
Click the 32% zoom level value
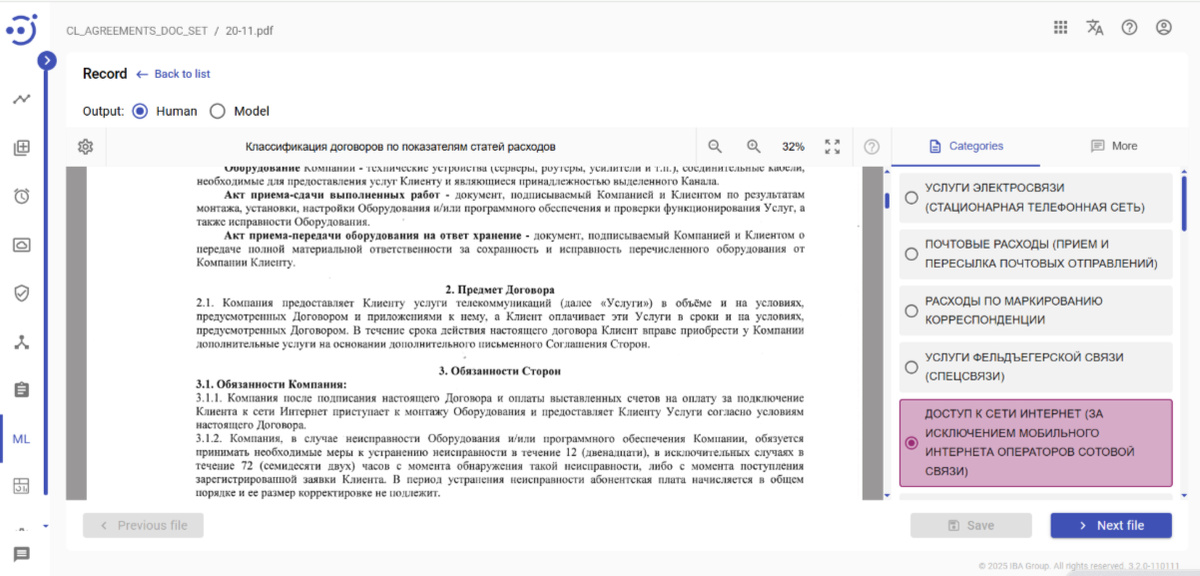tap(793, 147)
